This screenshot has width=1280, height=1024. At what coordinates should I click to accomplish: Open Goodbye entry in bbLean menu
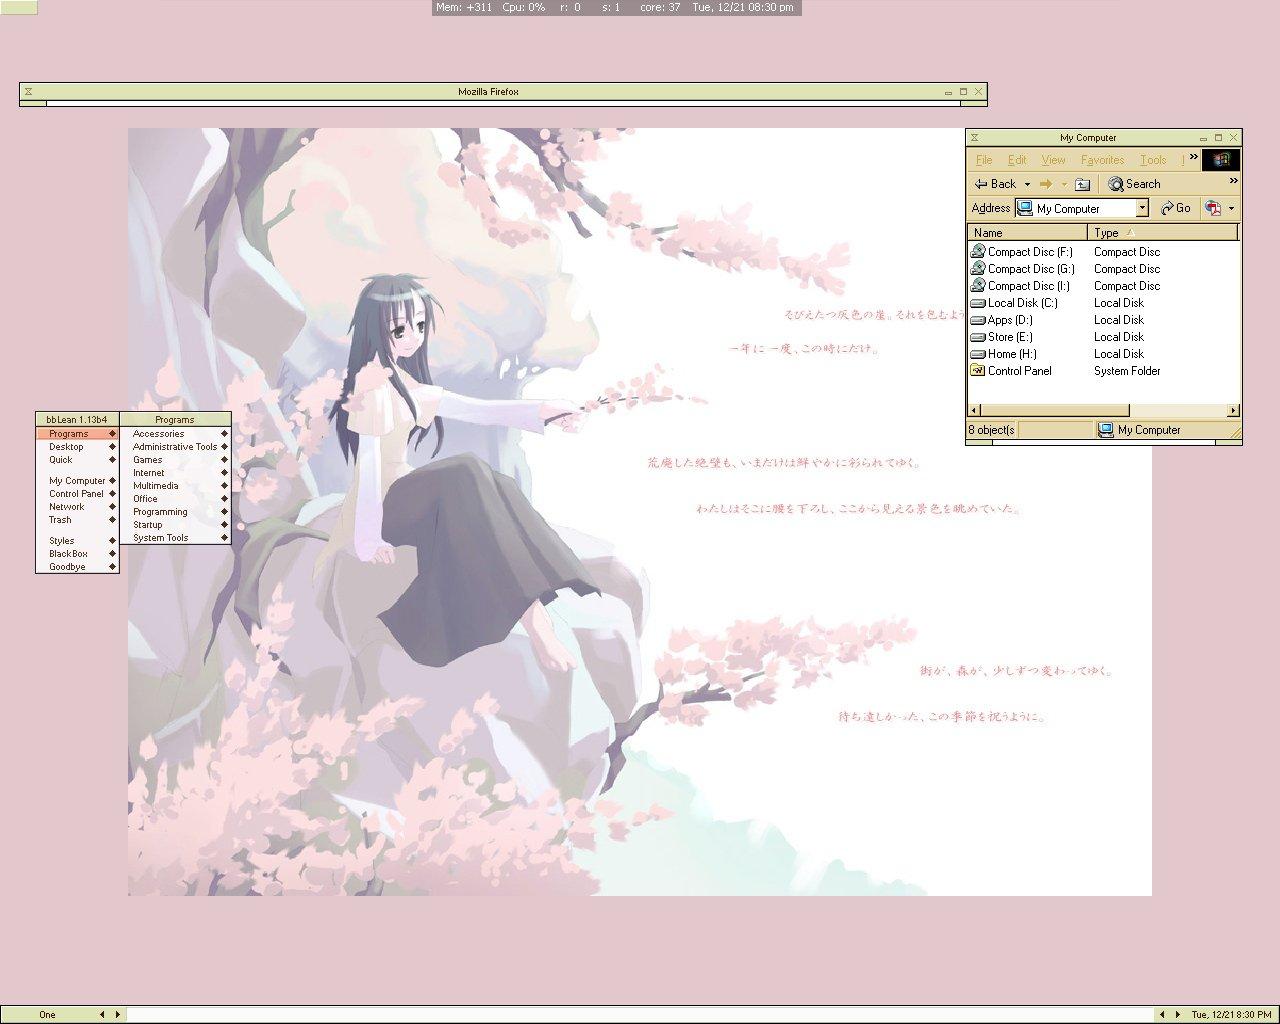click(x=77, y=567)
